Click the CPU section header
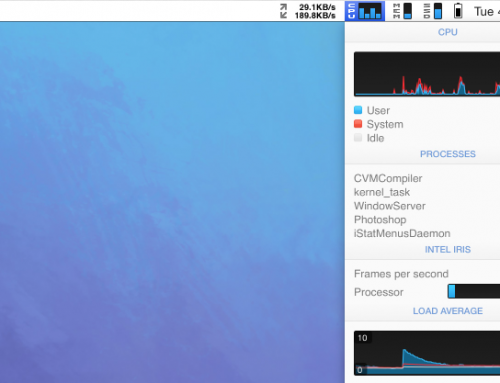This screenshot has width=500, height=383. coord(447,32)
